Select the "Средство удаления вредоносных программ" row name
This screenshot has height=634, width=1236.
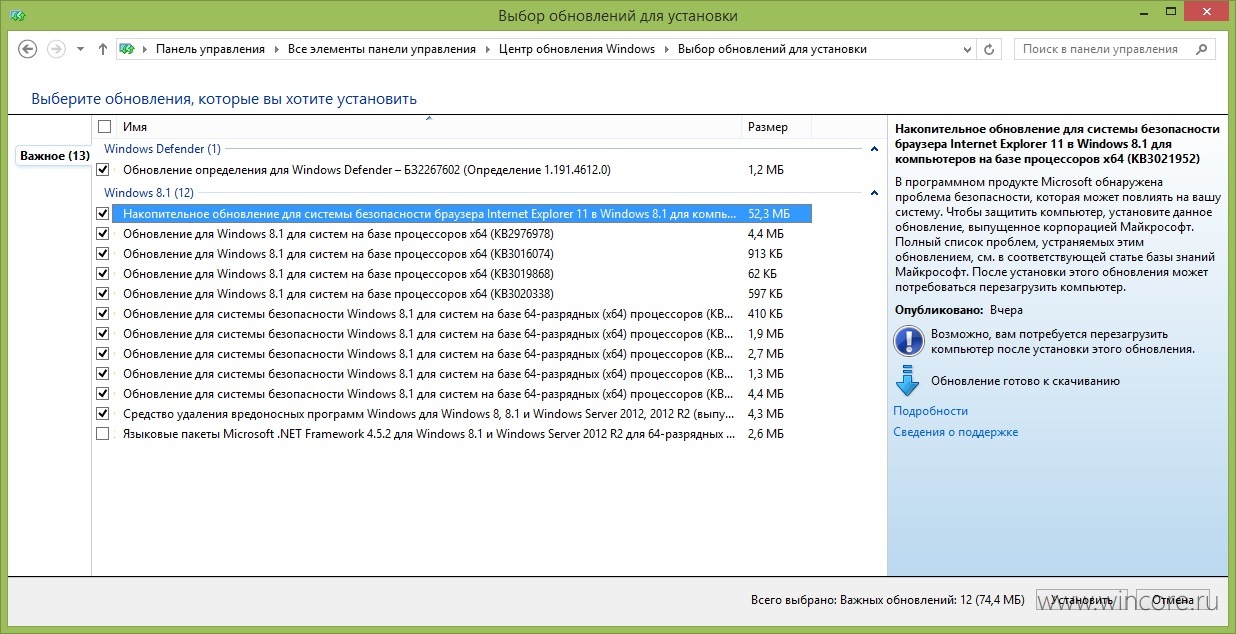coord(428,414)
